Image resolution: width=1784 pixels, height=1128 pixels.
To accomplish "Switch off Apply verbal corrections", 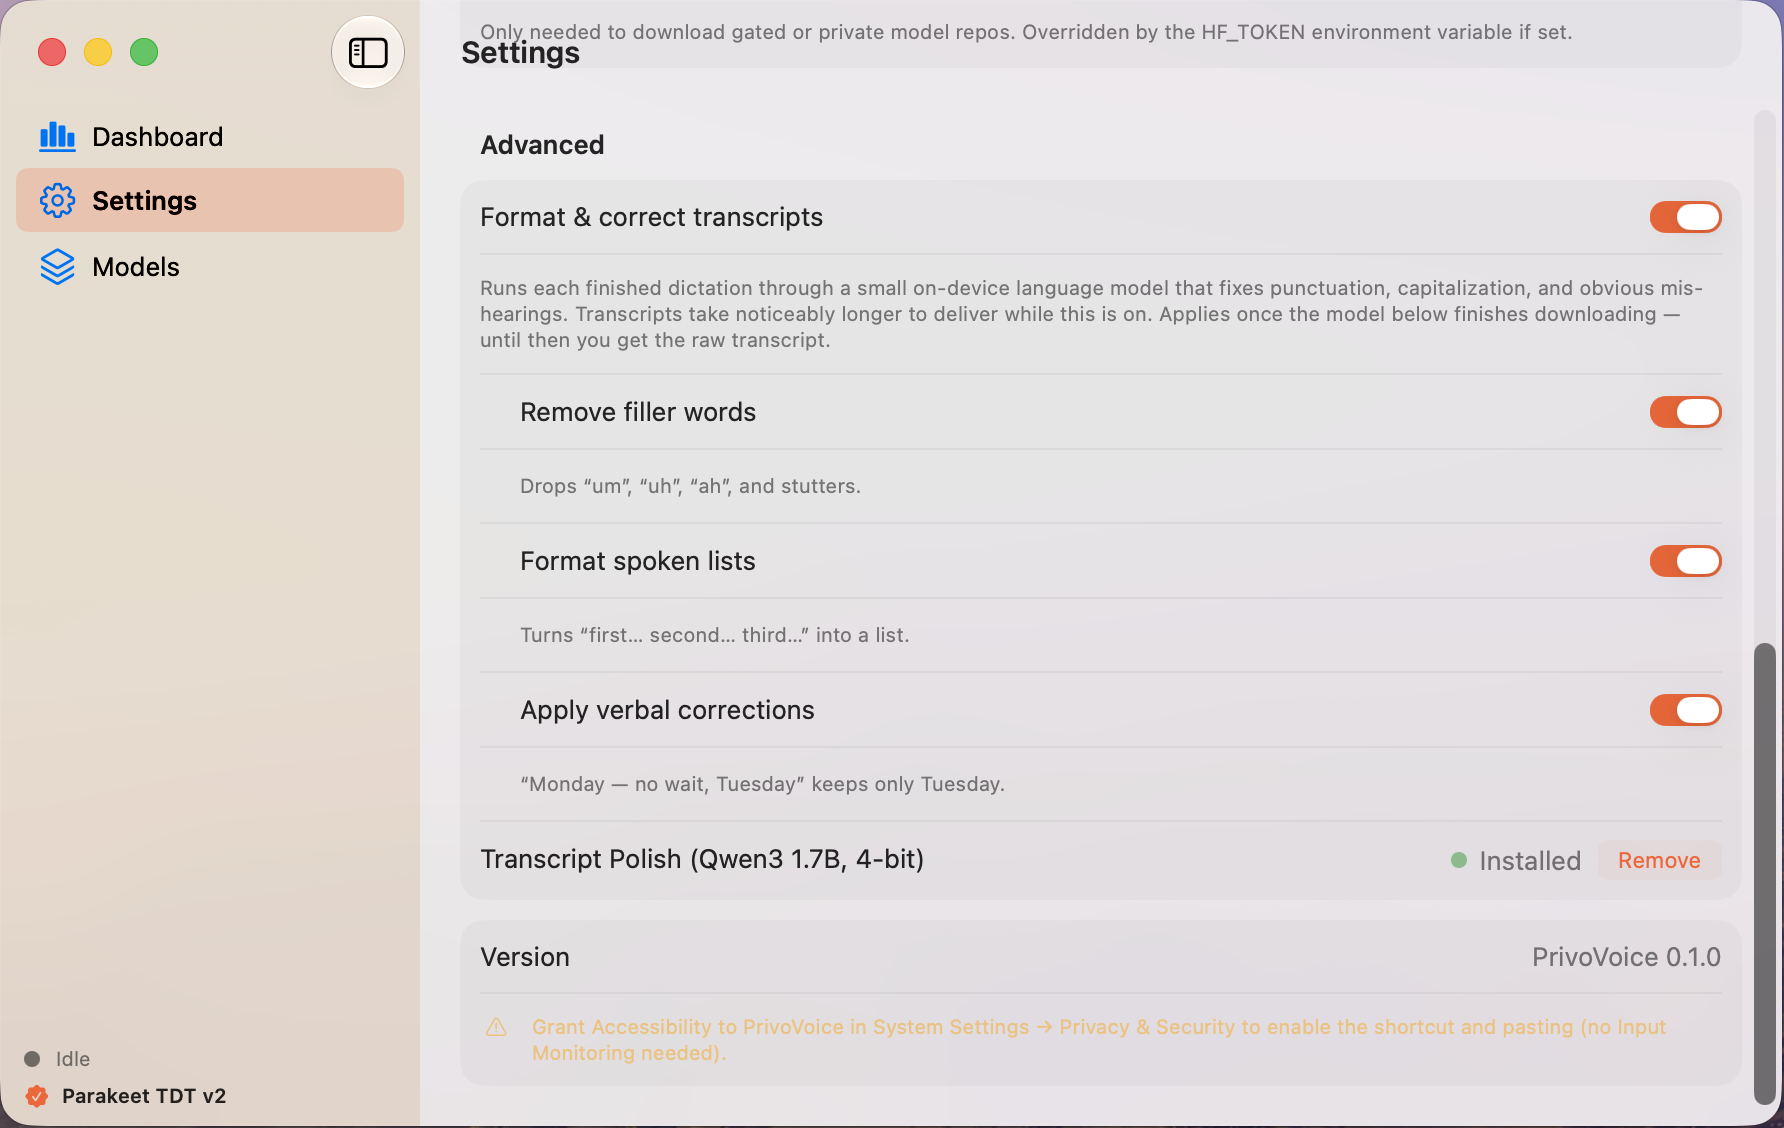I will pyautogui.click(x=1685, y=710).
